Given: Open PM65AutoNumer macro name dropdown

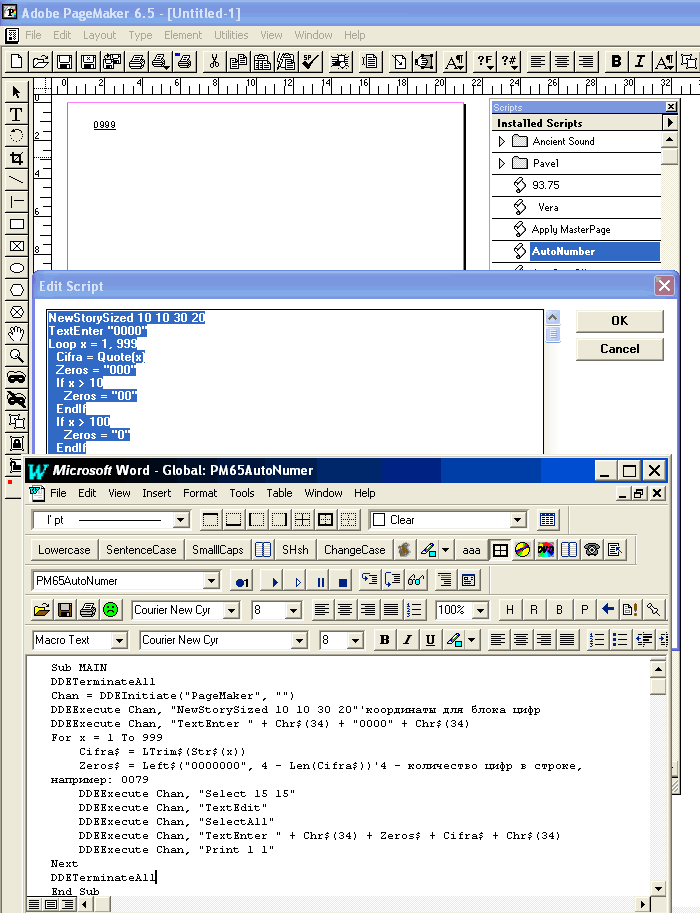Looking at the screenshot, I should (x=211, y=581).
